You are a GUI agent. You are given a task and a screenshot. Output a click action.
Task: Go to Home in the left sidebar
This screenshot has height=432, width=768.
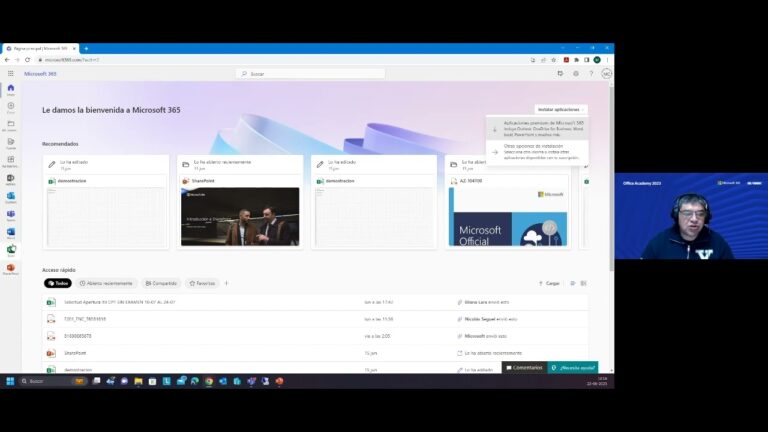point(11,90)
